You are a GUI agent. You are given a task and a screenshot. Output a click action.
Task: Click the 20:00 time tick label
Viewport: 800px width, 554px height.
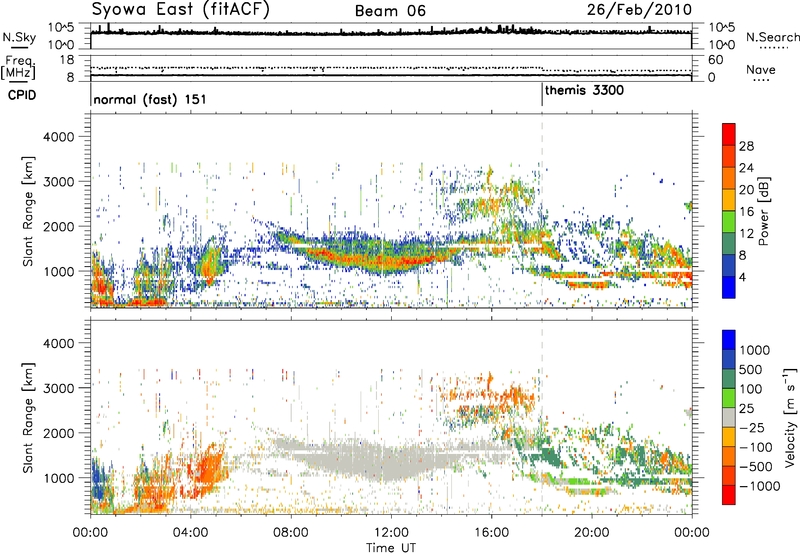click(x=591, y=533)
